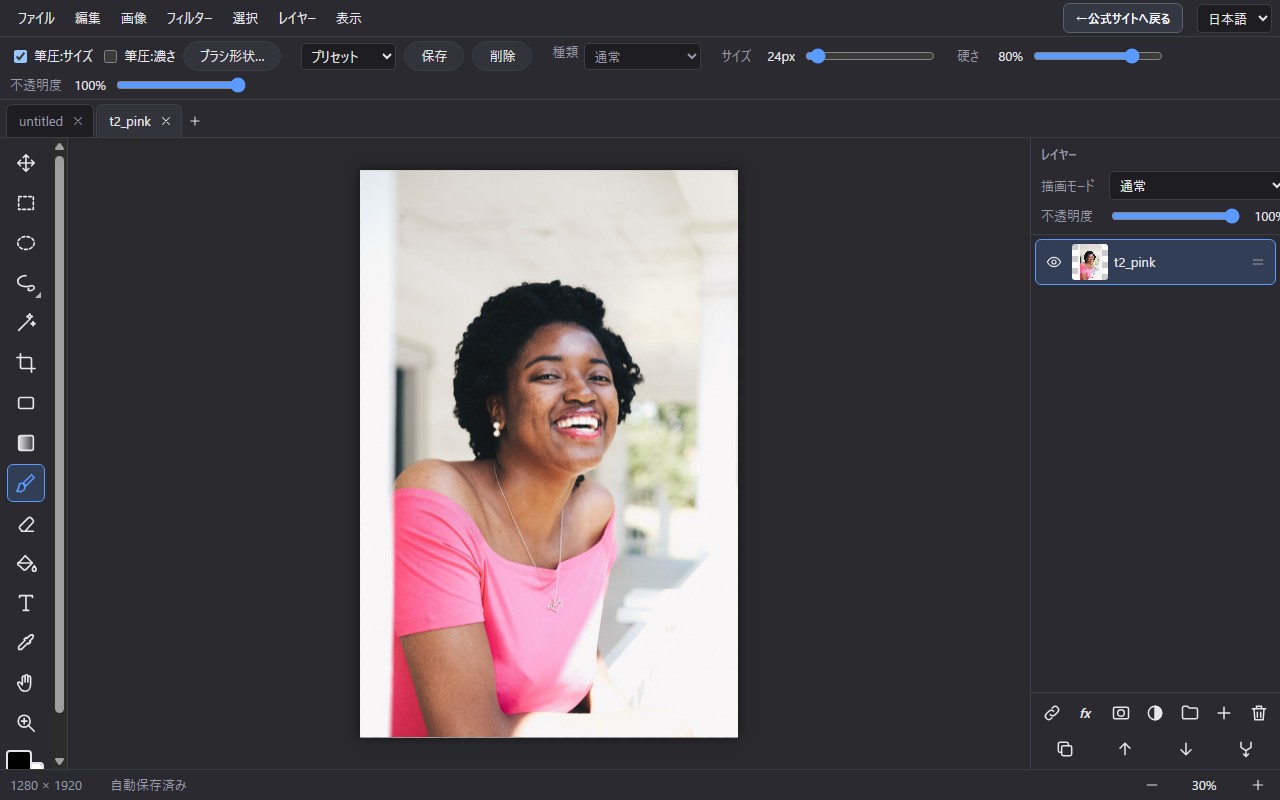Select the Gradient tool
This screenshot has height=800, width=1280.
coord(26,443)
